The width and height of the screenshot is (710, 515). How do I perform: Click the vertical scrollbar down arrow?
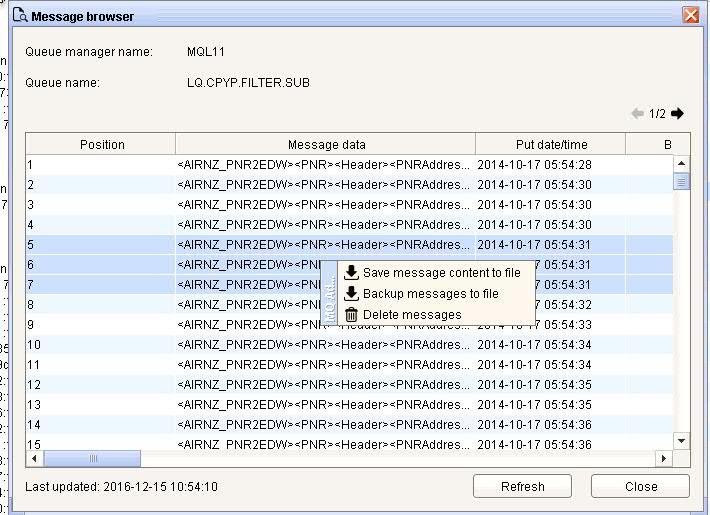click(x=681, y=441)
